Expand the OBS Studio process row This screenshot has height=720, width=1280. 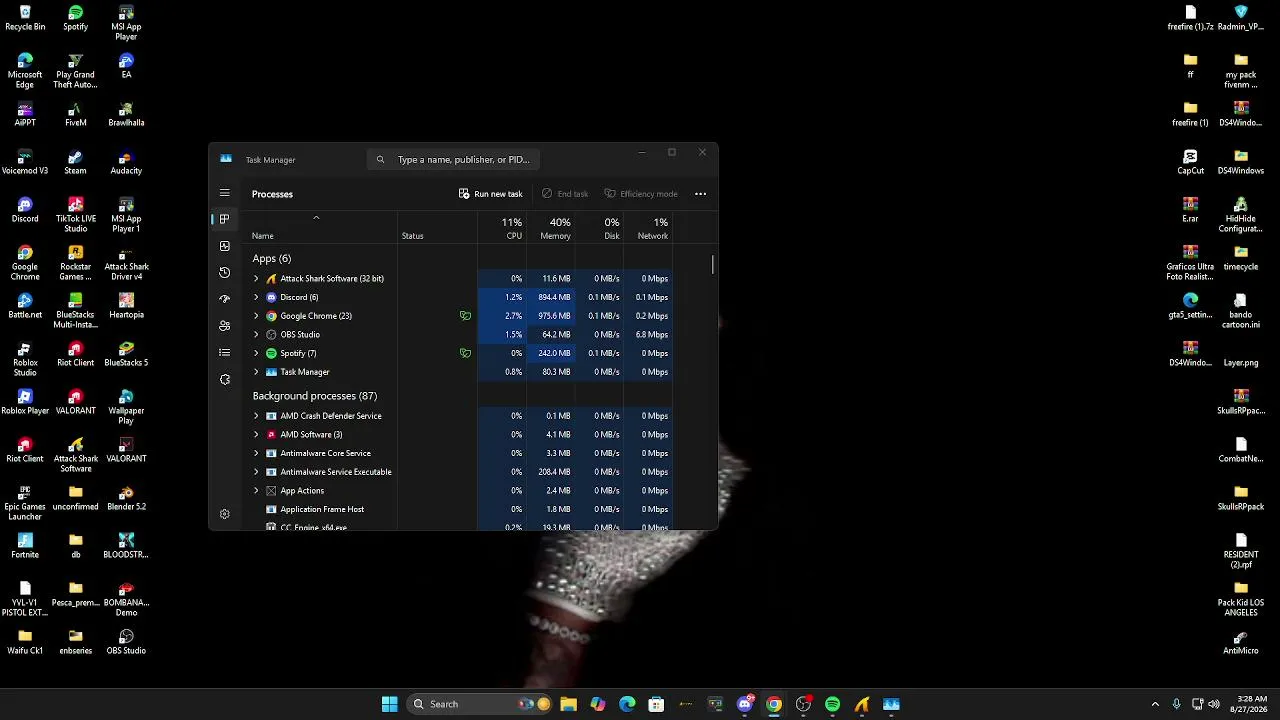pos(256,335)
